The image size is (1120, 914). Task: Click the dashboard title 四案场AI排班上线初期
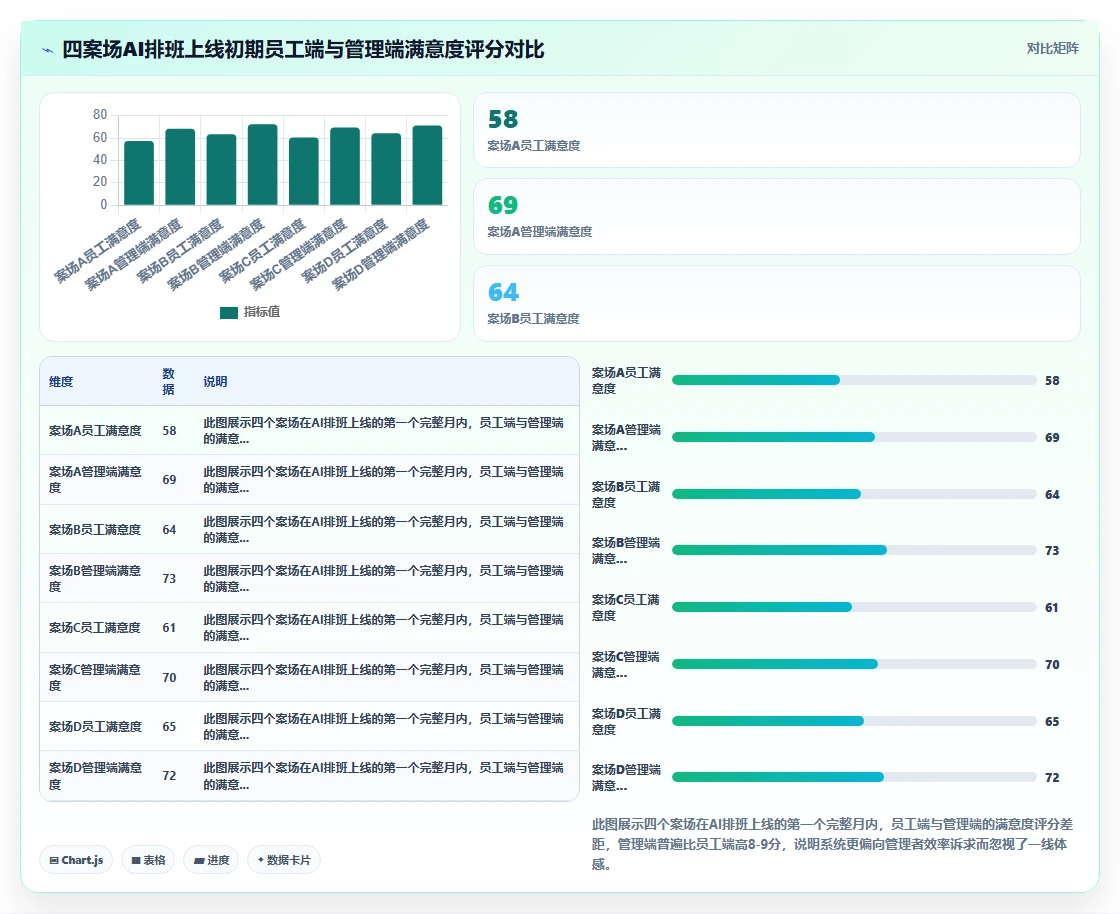pos(303,49)
